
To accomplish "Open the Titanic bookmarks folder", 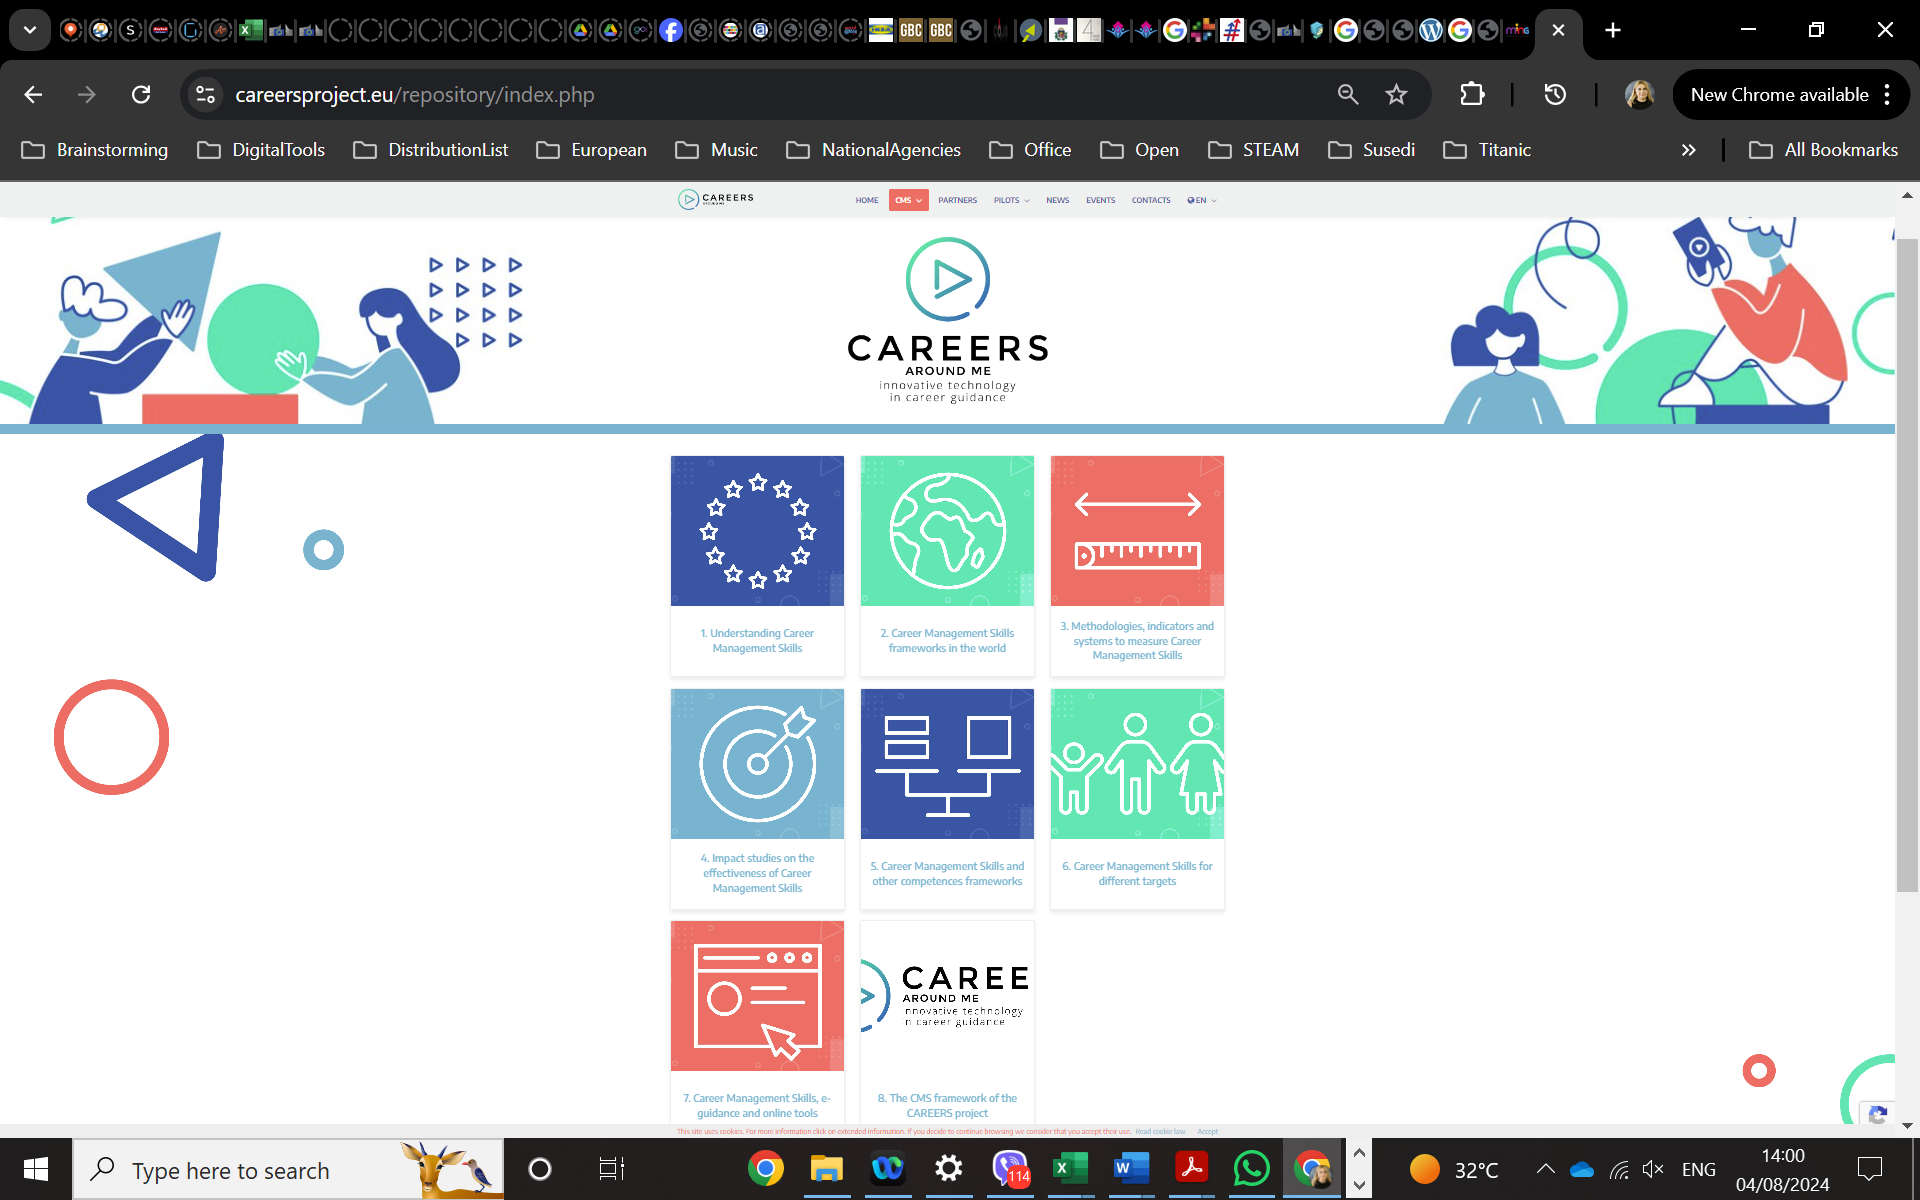I will [1488, 150].
